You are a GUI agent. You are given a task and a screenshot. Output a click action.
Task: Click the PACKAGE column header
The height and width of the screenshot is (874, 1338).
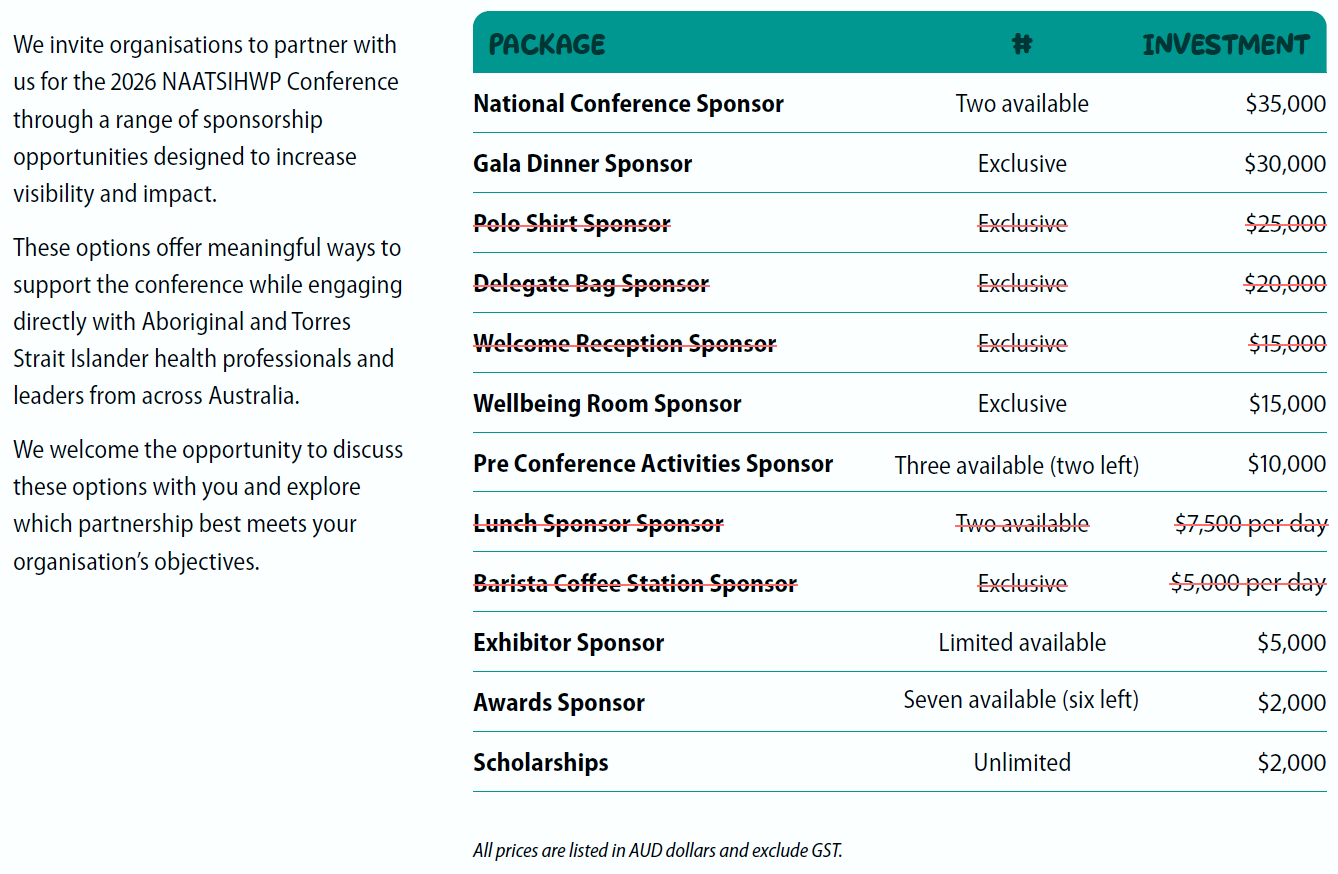pos(546,45)
